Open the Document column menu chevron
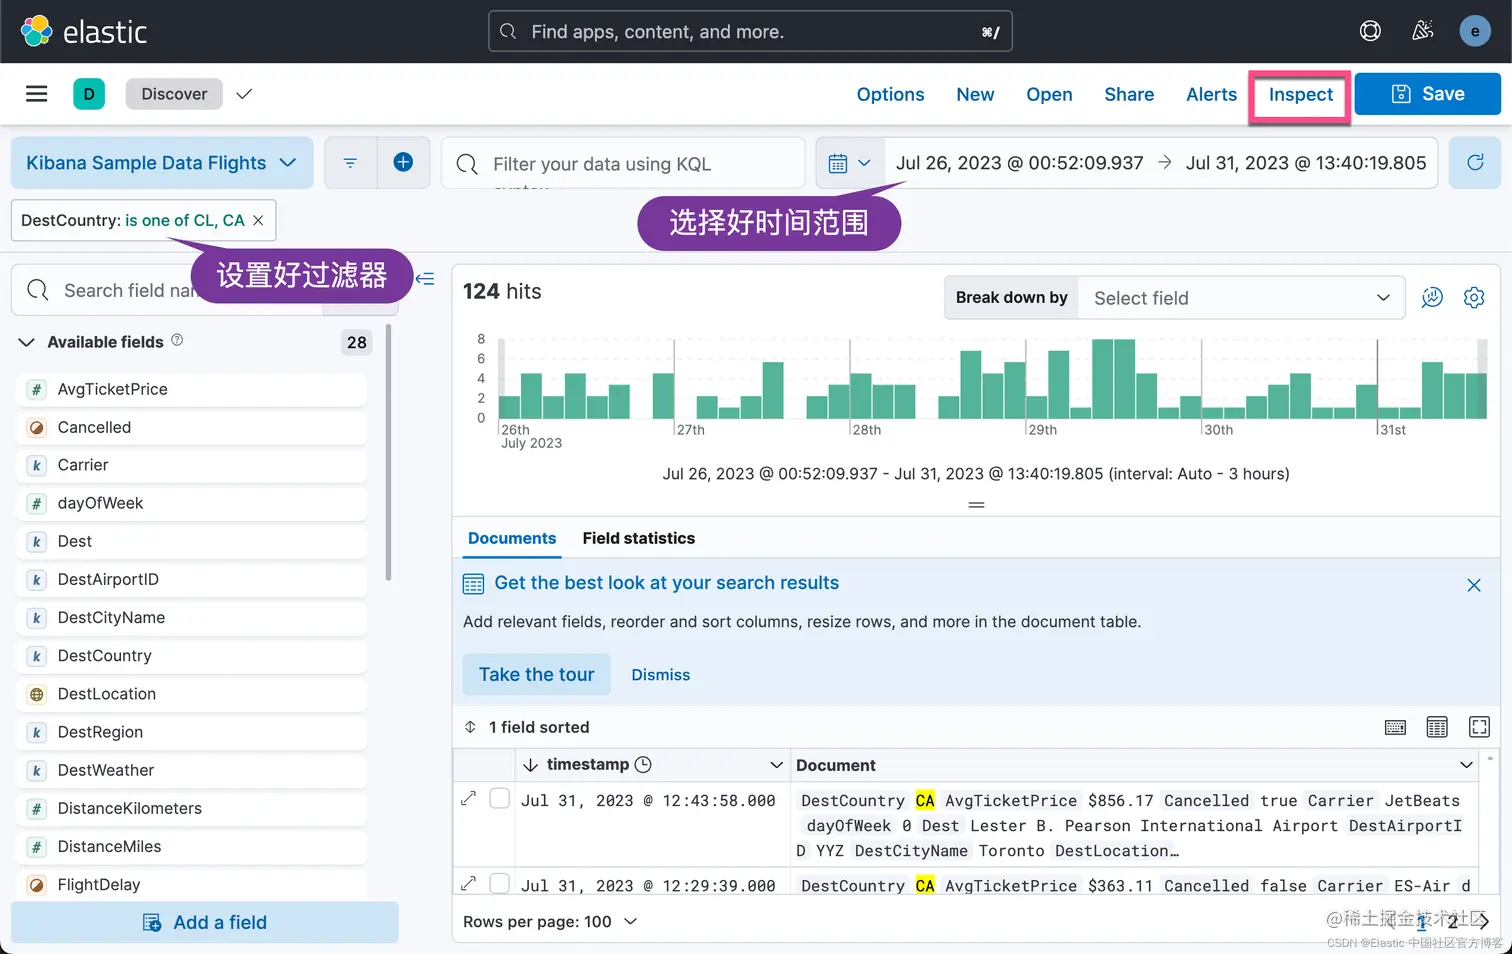 click(1466, 765)
